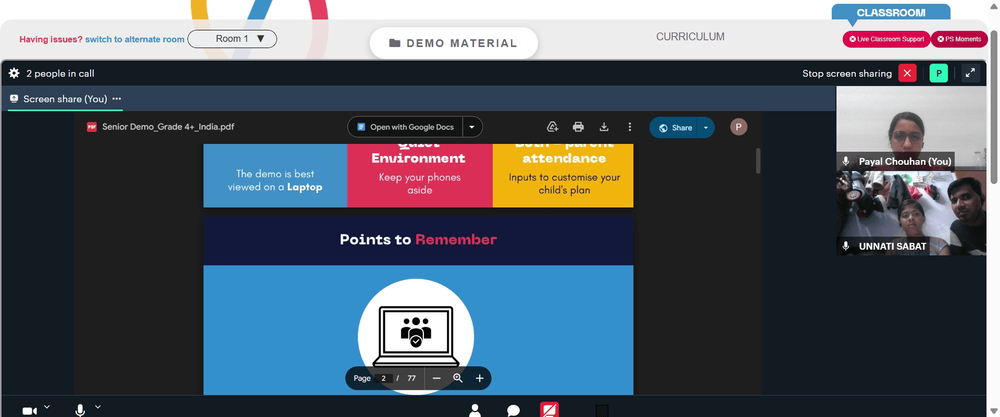Toggle the microphone mute
Viewport: 1000px width, 417px height.
pos(80,410)
